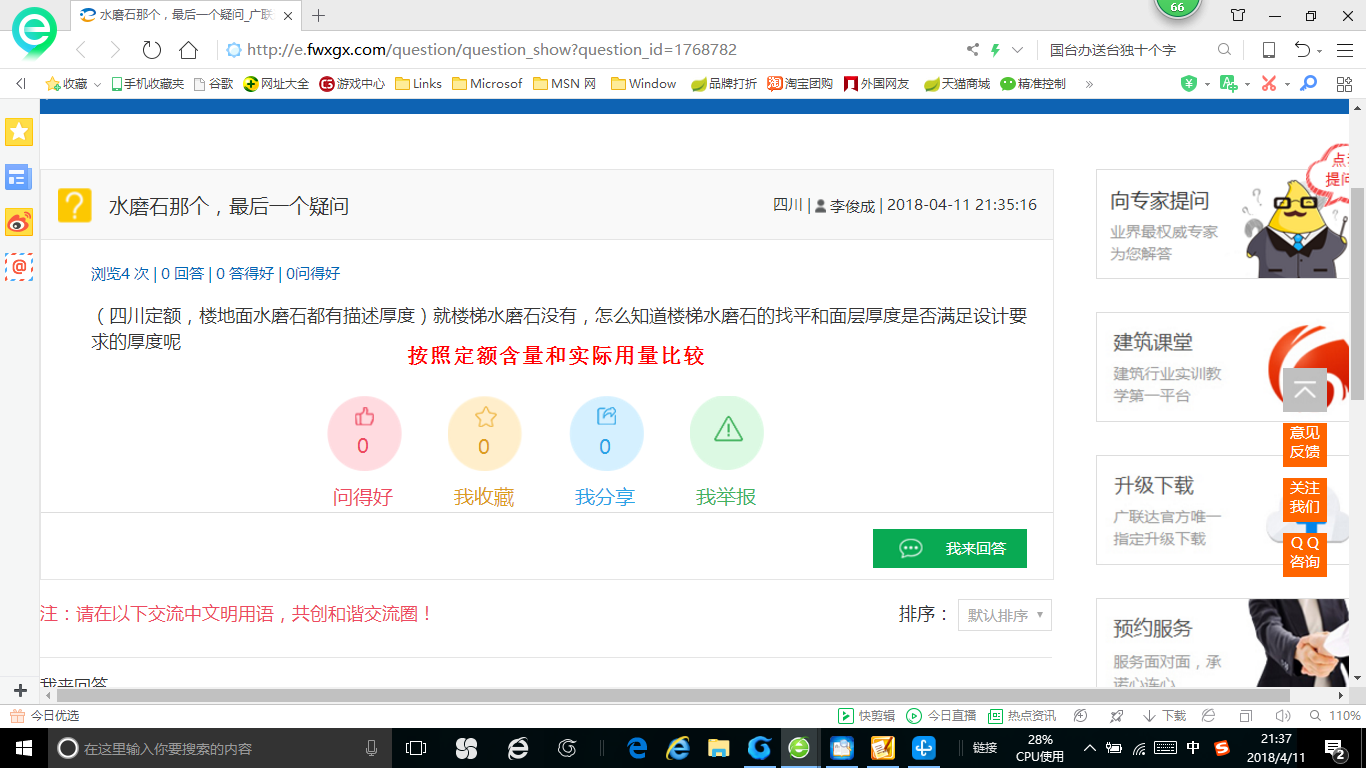This screenshot has width=1366, height=768.
Task: Open the Microsof bookmark folder
Action: [x=487, y=84]
